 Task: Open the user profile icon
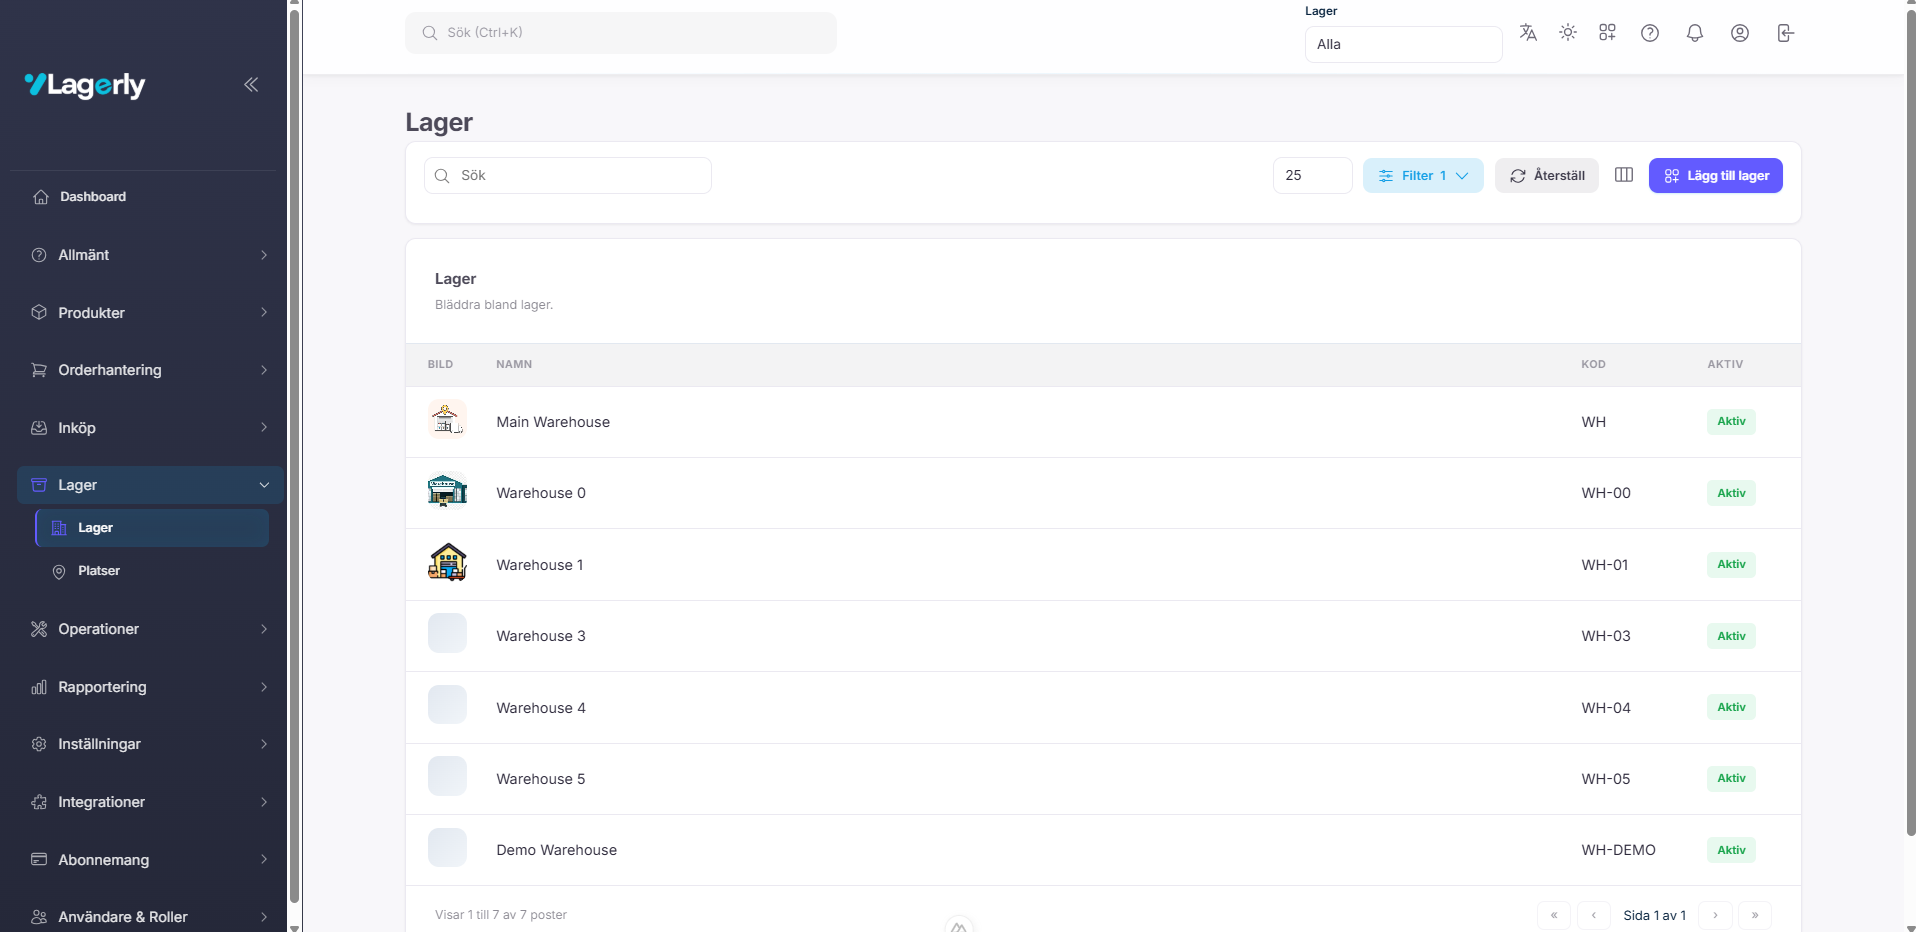pos(1740,33)
